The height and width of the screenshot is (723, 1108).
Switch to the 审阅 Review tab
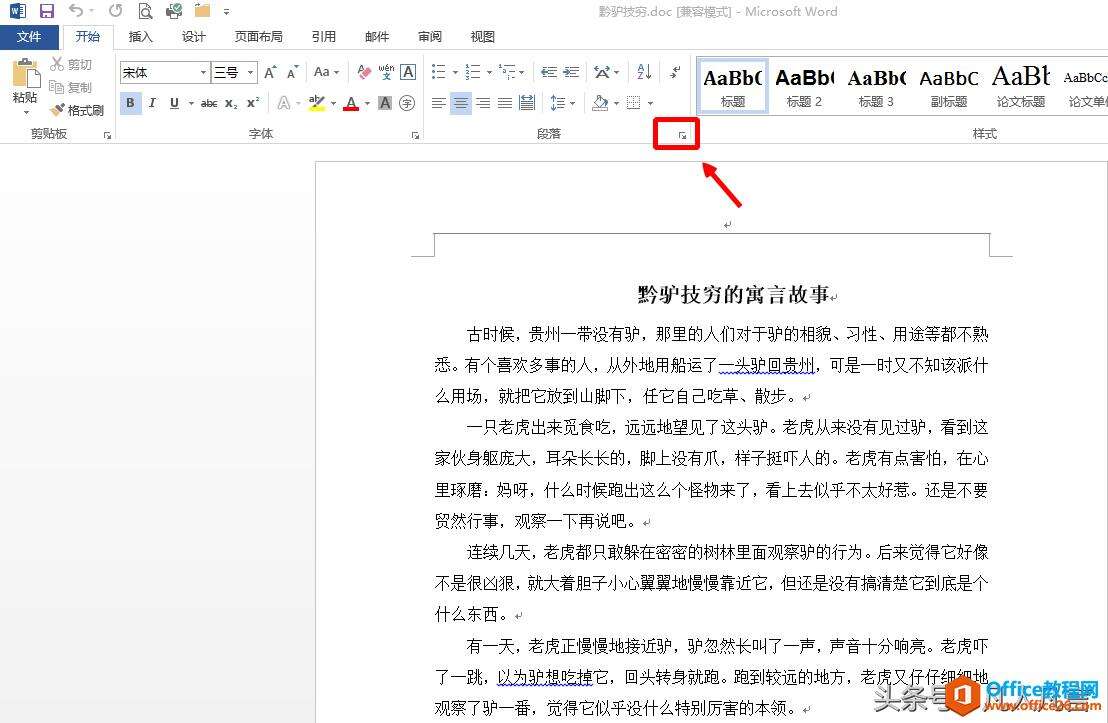(x=430, y=37)
